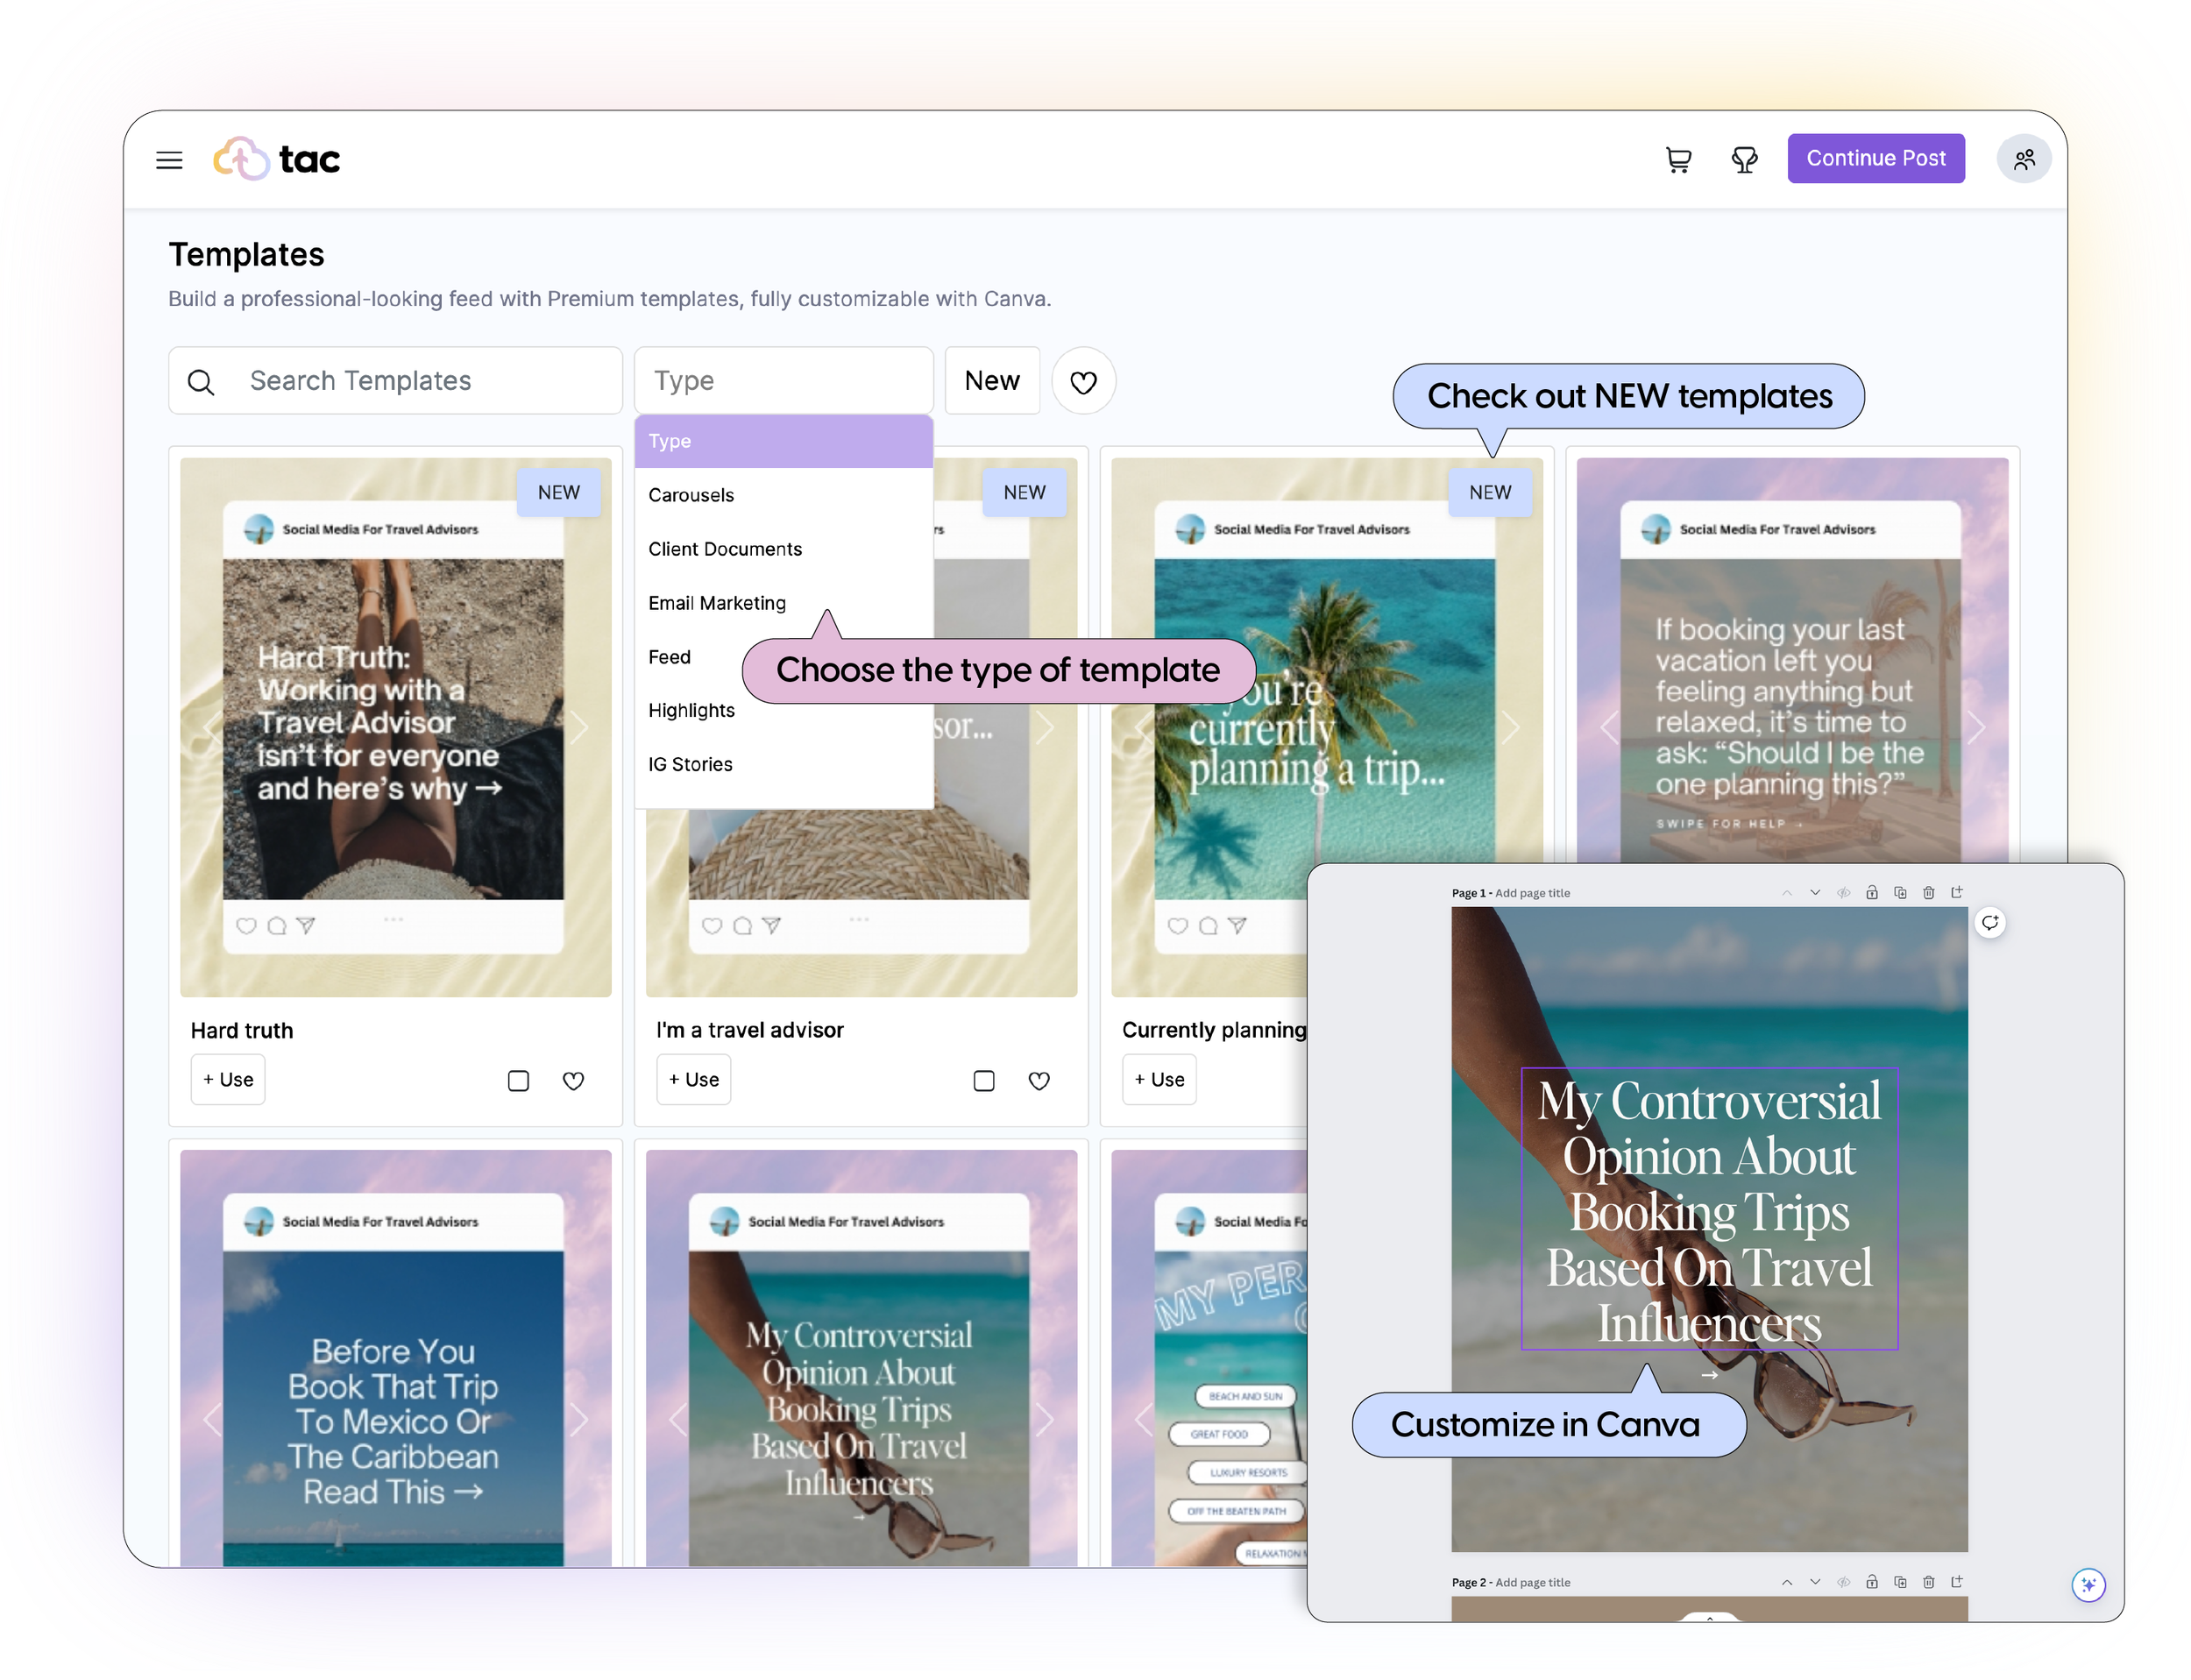The height and width of the screenshot is (1680, 2191).
Task: Favorite the Hard truth template
Action: (573, 1081)
